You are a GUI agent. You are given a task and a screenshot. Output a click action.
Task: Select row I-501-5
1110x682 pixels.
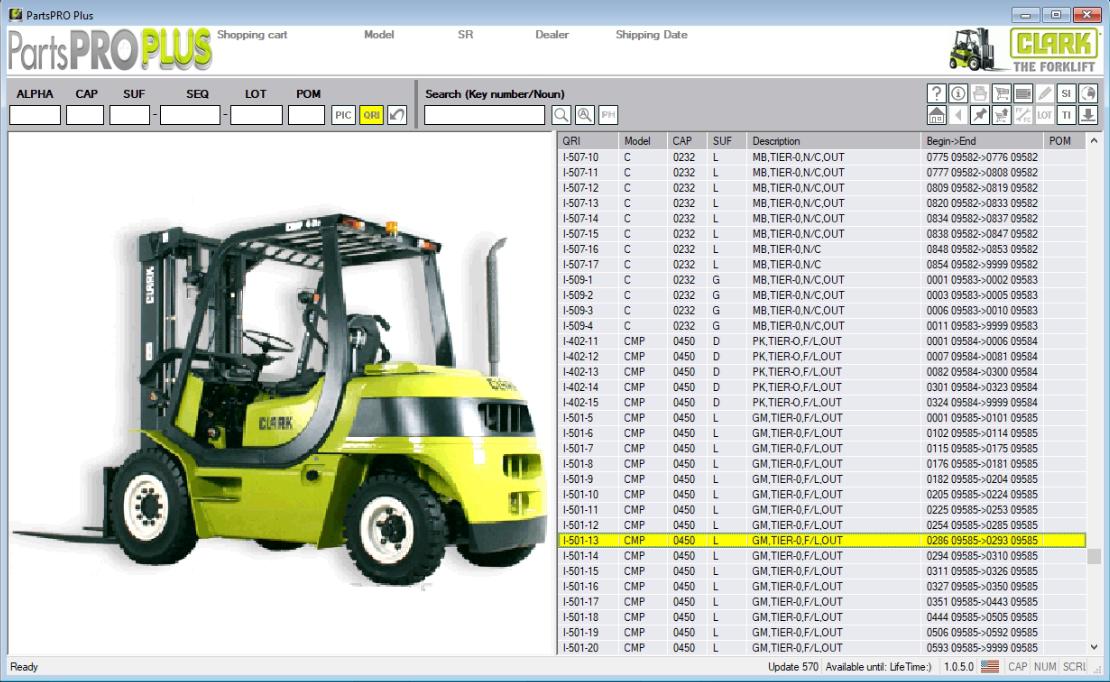[821, 418]
